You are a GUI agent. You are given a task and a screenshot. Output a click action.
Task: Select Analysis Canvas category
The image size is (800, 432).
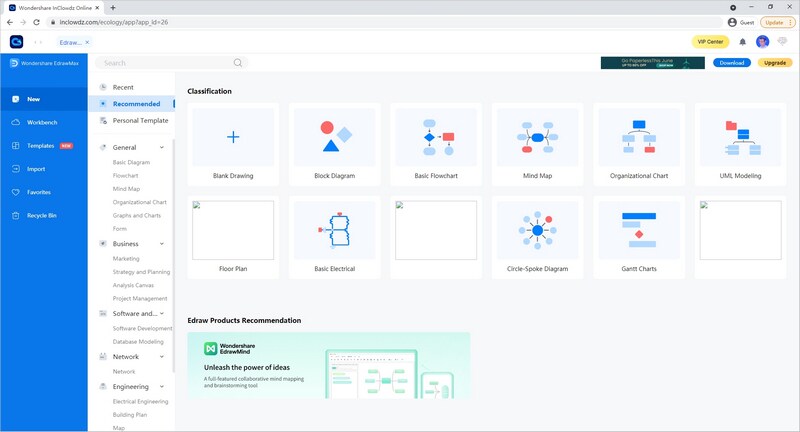(x=133, y=285)
